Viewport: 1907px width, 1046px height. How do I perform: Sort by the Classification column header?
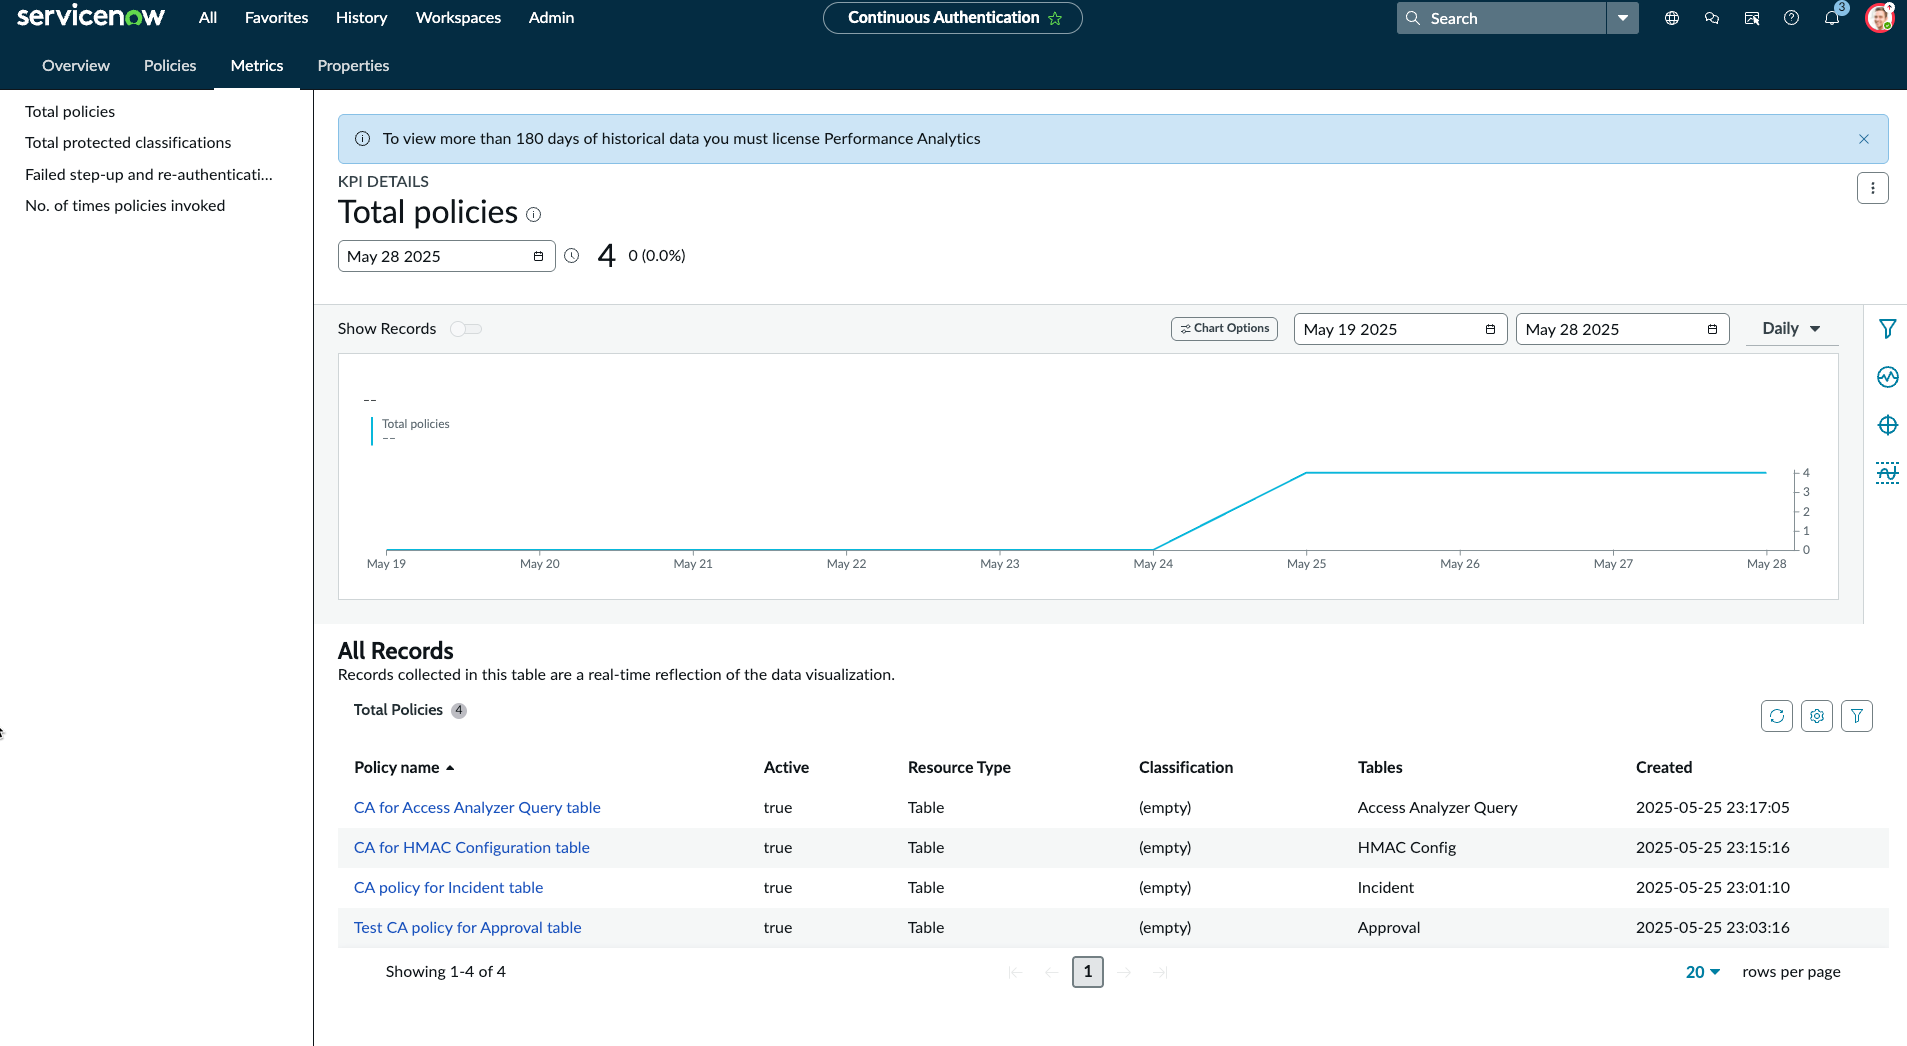1186,767
